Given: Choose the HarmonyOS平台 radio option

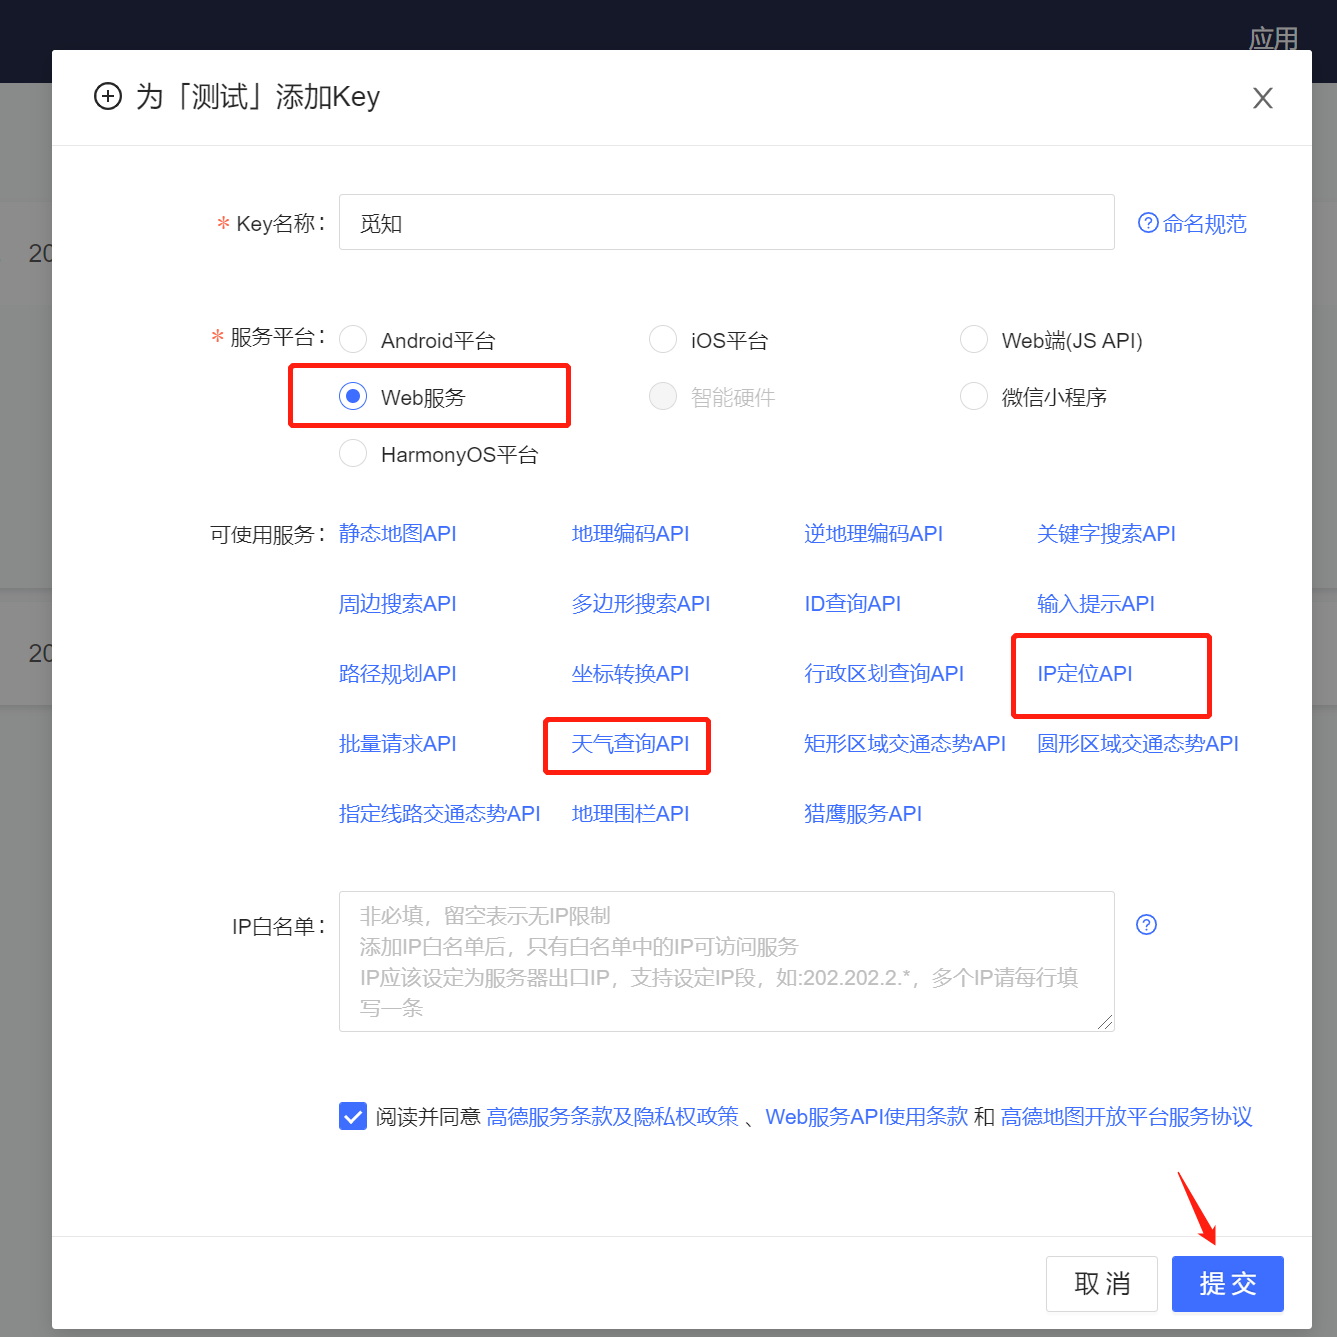Looking at the screenshot, I should (353, 454).
